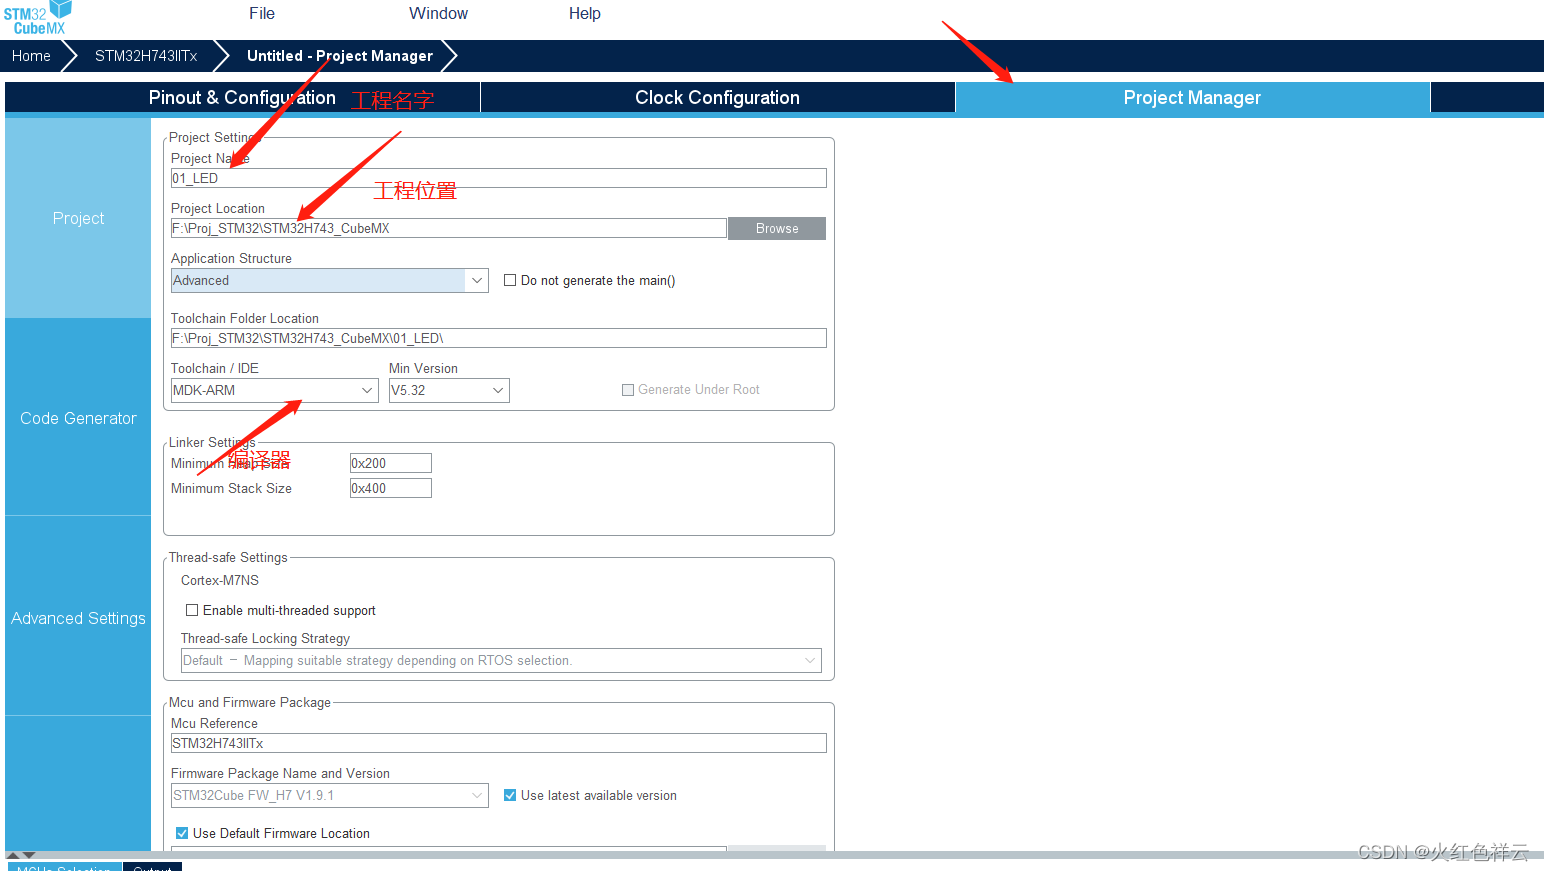Open the Advanced Settings side section
Screen dimensions: 1544x871
(x=78, y=618)
